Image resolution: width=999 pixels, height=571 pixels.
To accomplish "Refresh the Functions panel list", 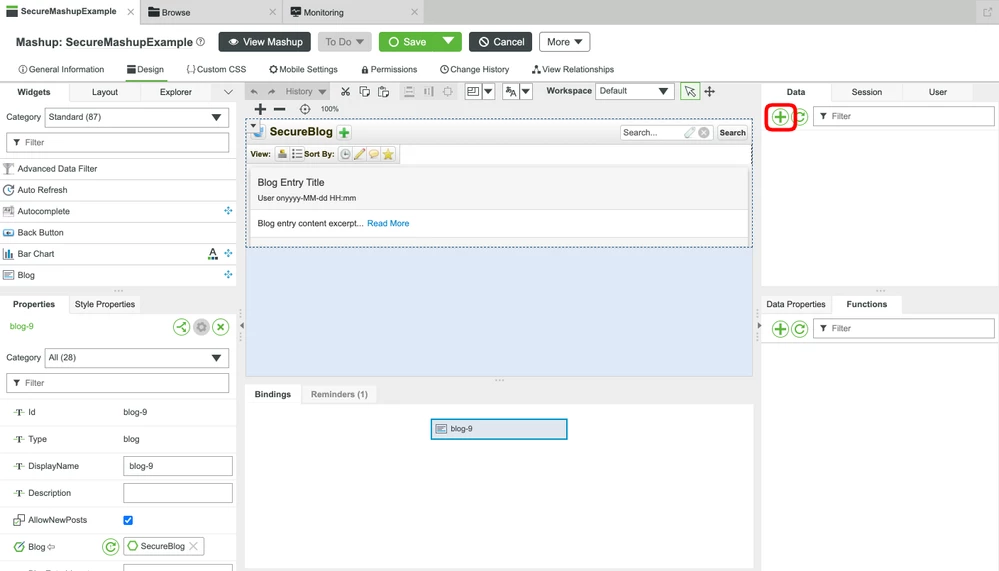I will (800, 329).
